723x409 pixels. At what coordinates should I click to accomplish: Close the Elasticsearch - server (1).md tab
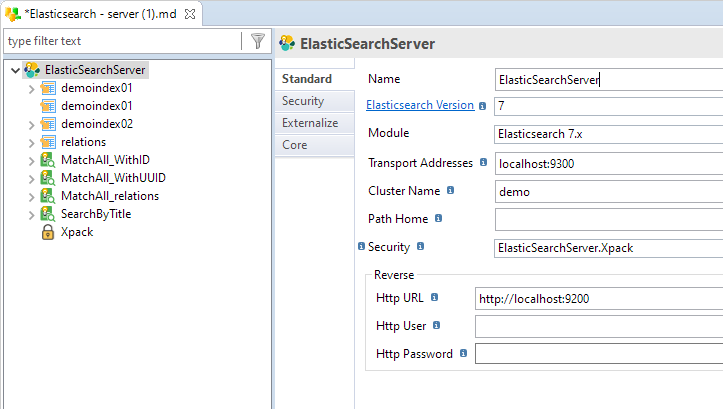point(190,14)
